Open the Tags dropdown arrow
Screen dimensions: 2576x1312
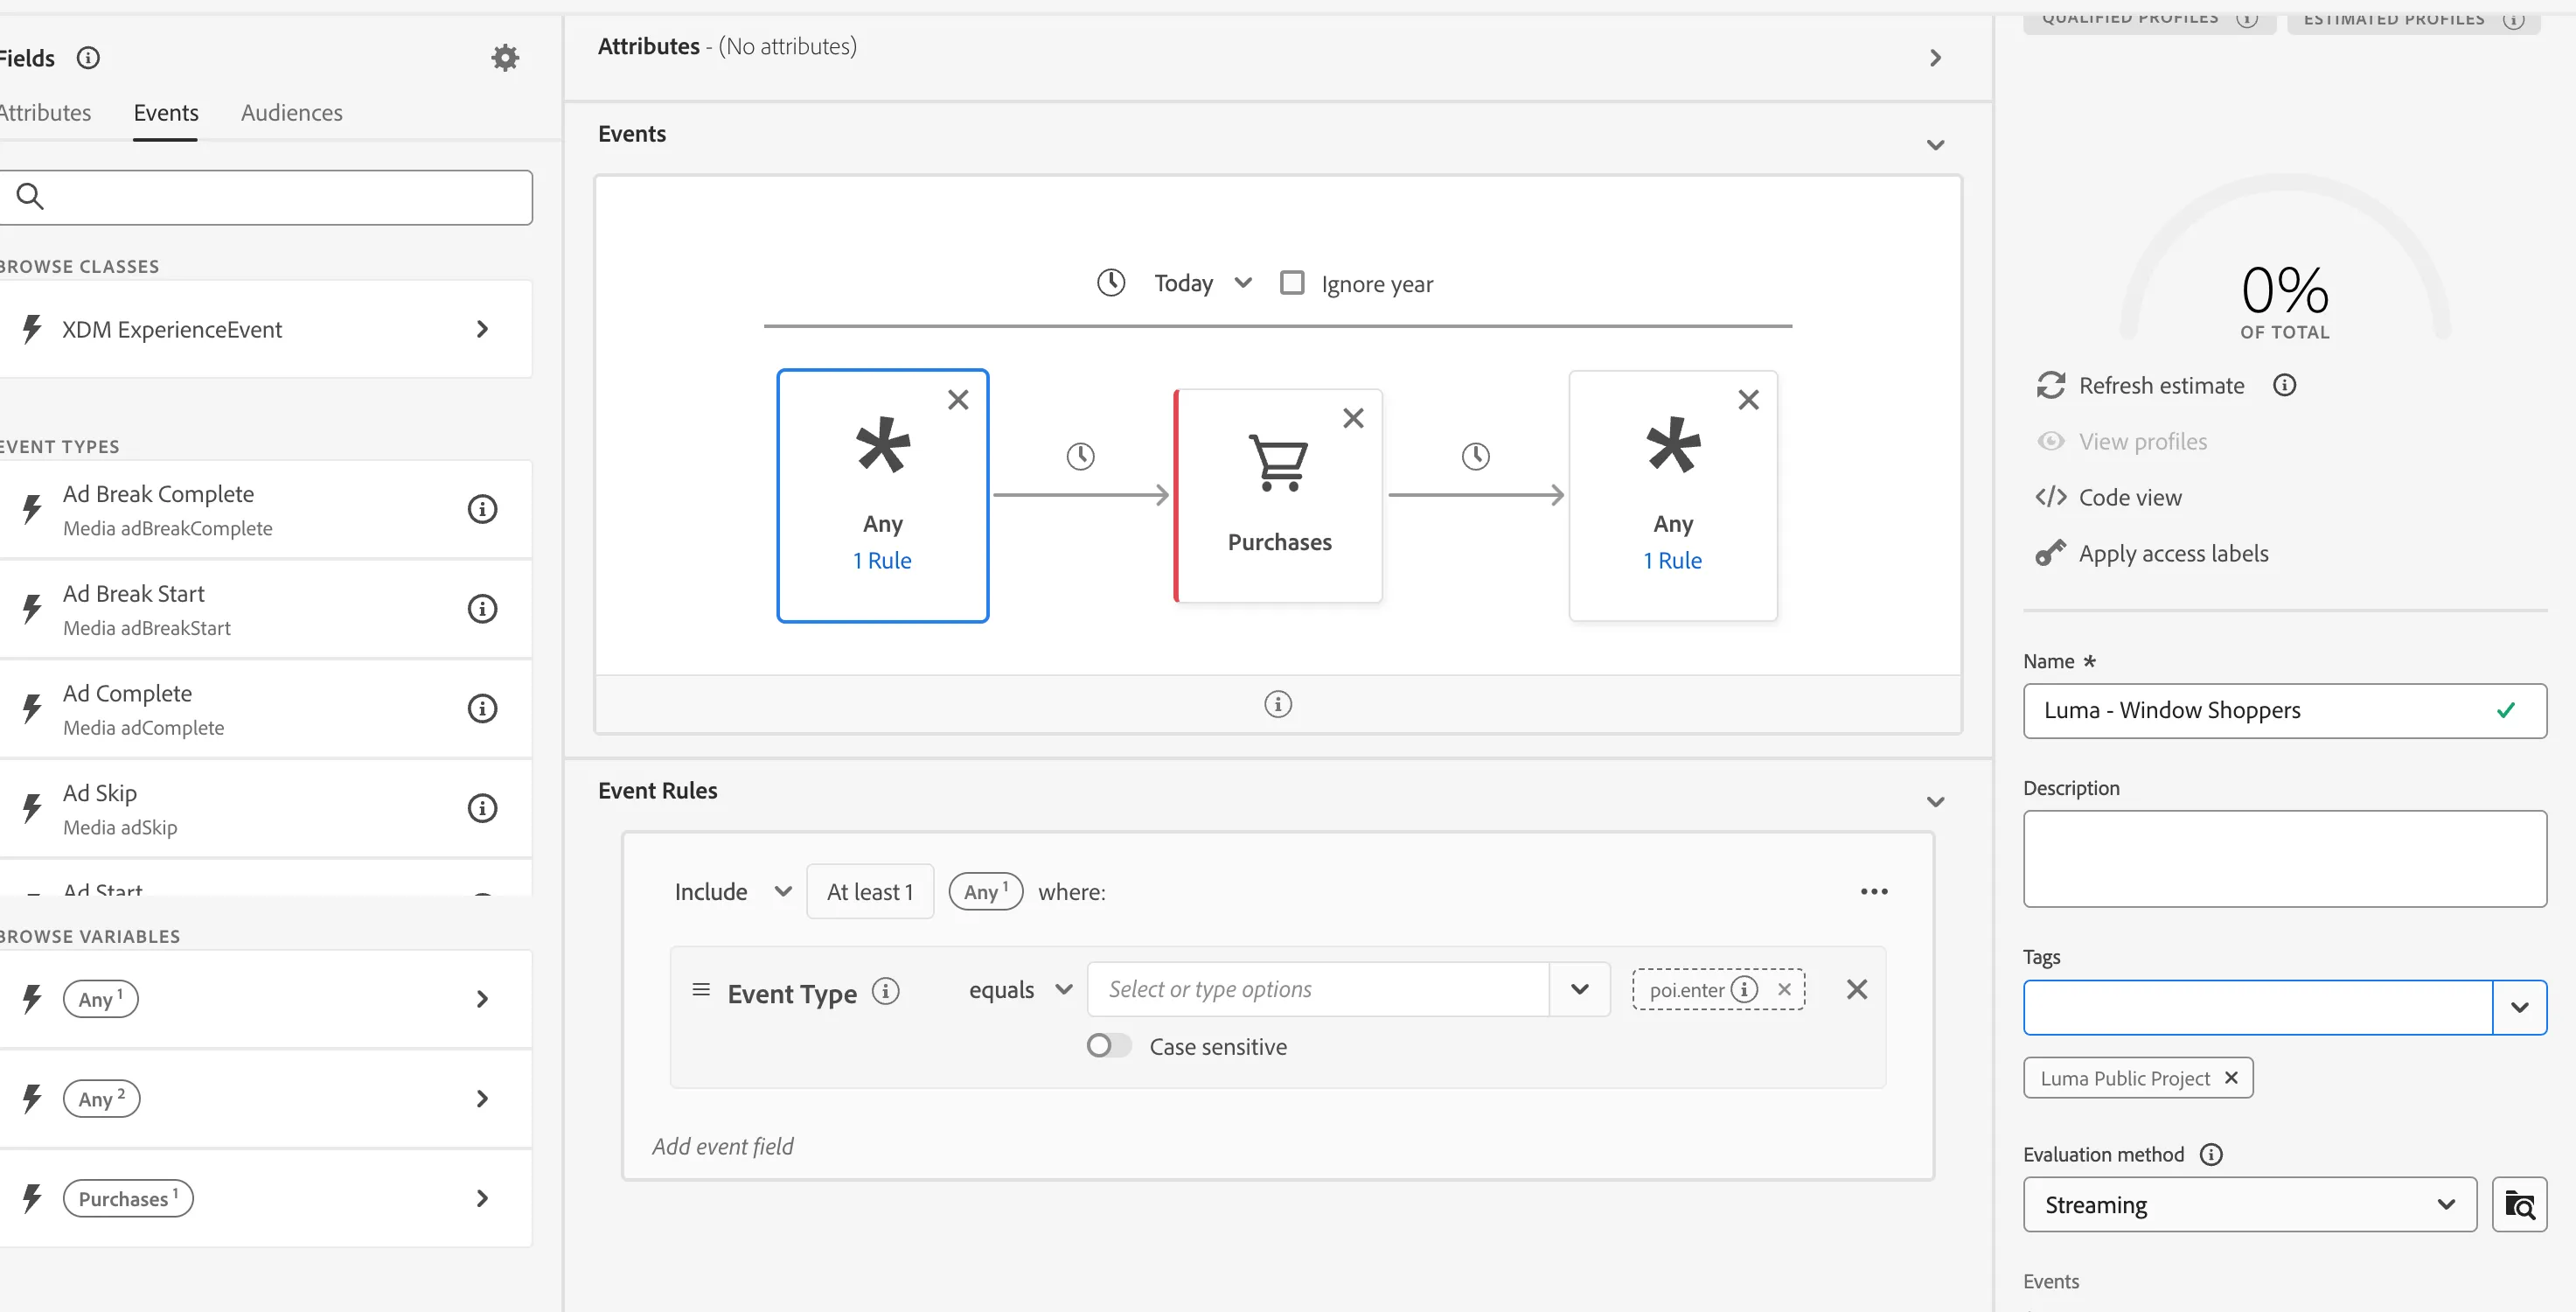(x=2518, y=1007)
